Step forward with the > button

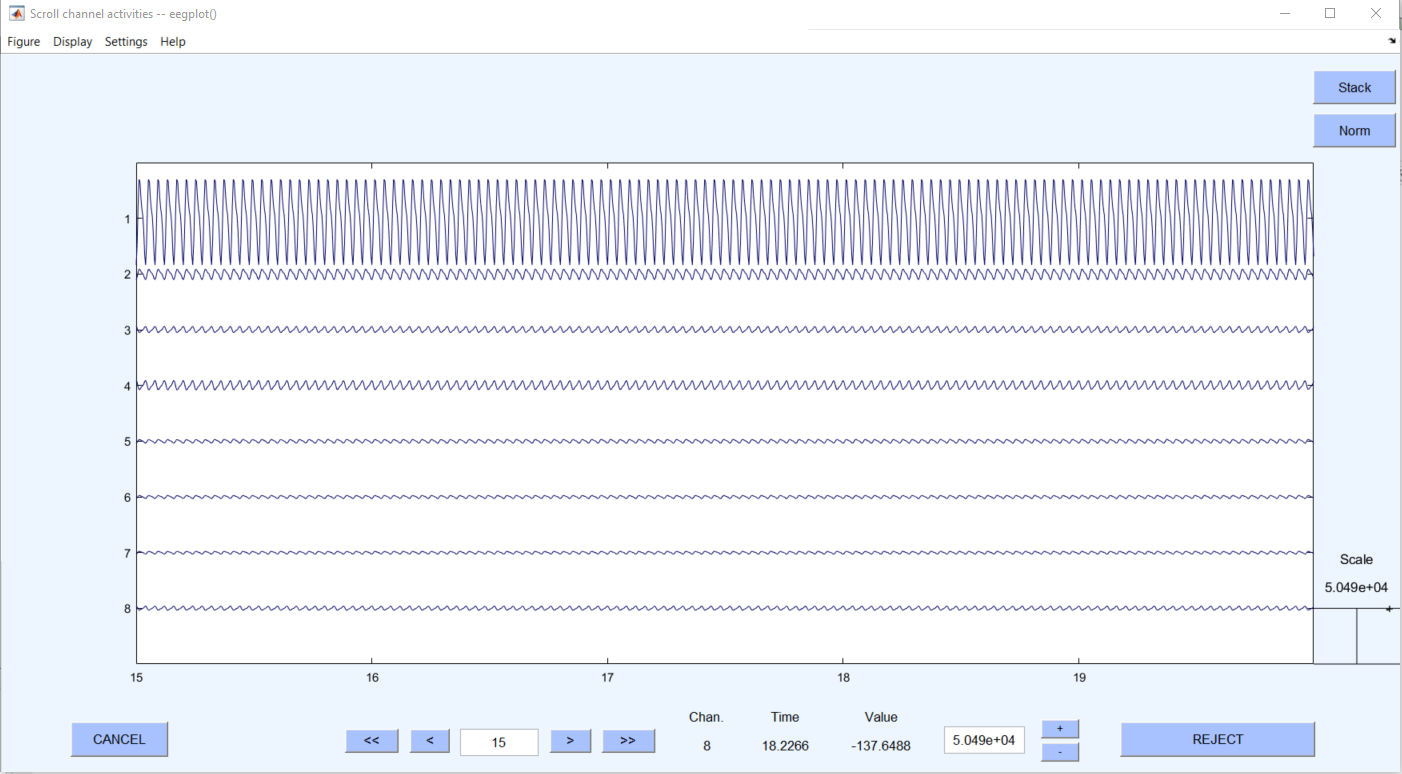click(570, 741)
